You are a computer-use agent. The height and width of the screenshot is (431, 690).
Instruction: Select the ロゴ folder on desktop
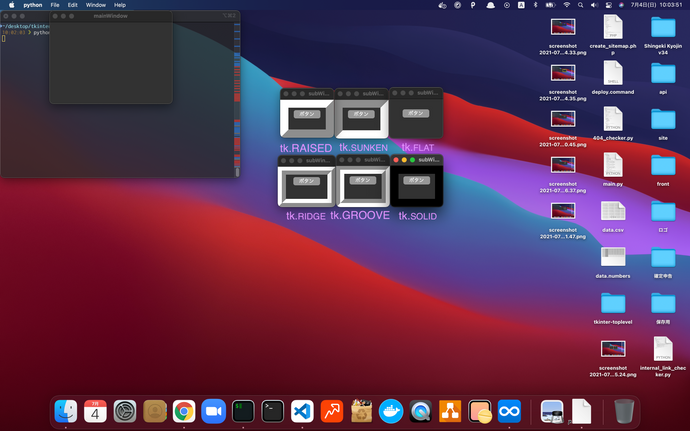click(x=663, y=216)
